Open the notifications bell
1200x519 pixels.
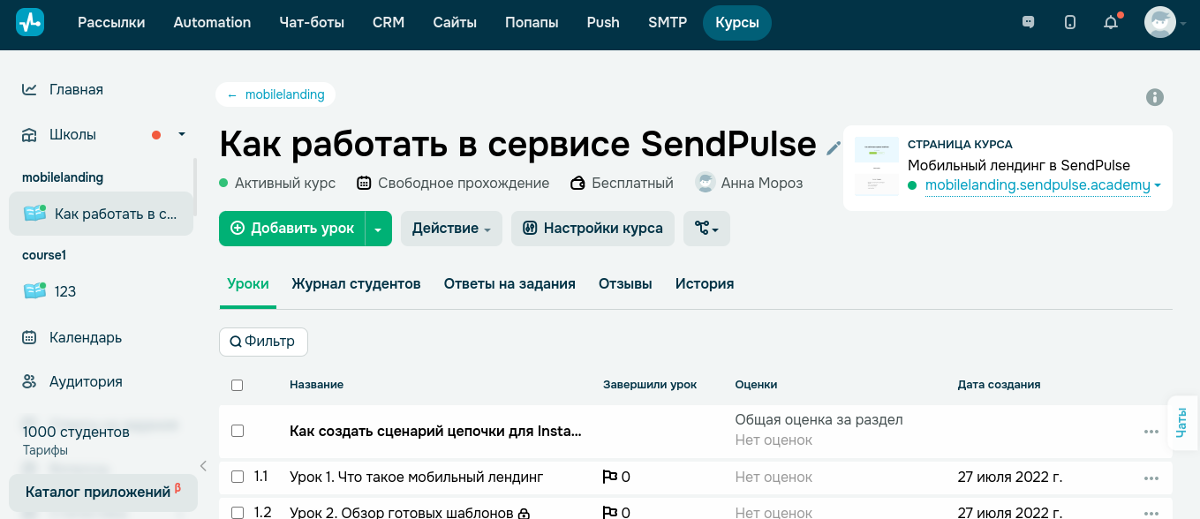1110,22
